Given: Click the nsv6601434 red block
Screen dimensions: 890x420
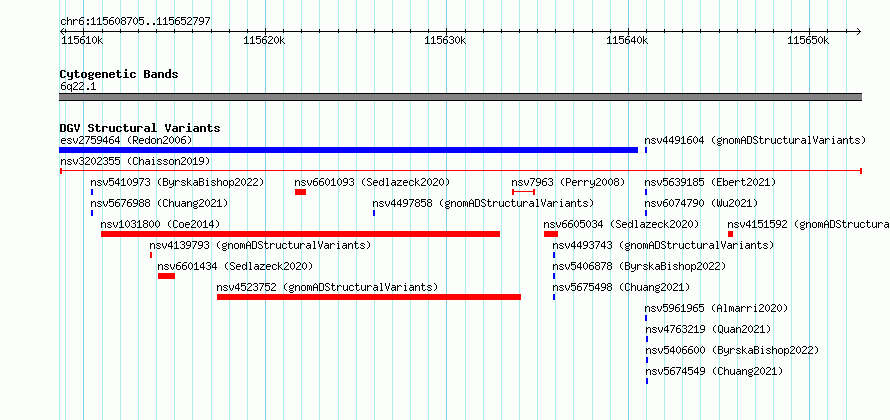Looking at the screenshot, I should coord(166,276).
